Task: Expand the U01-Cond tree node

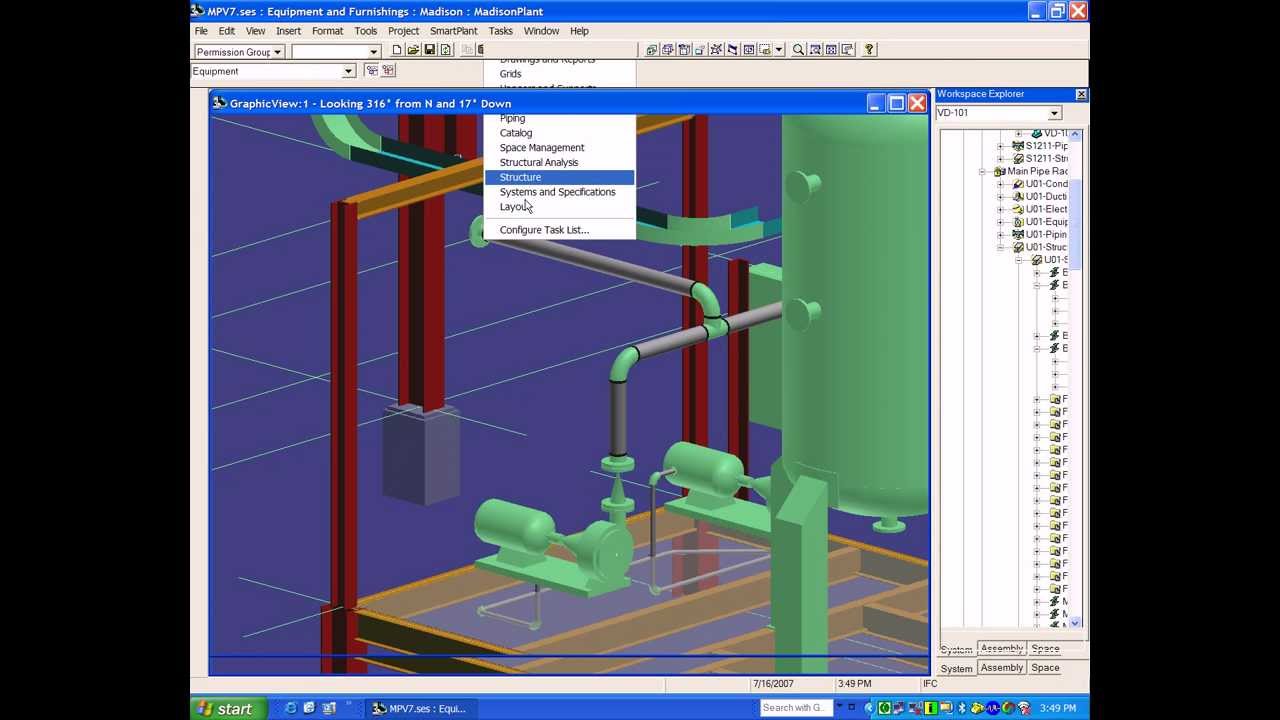Action: (x=1000, y=184)
